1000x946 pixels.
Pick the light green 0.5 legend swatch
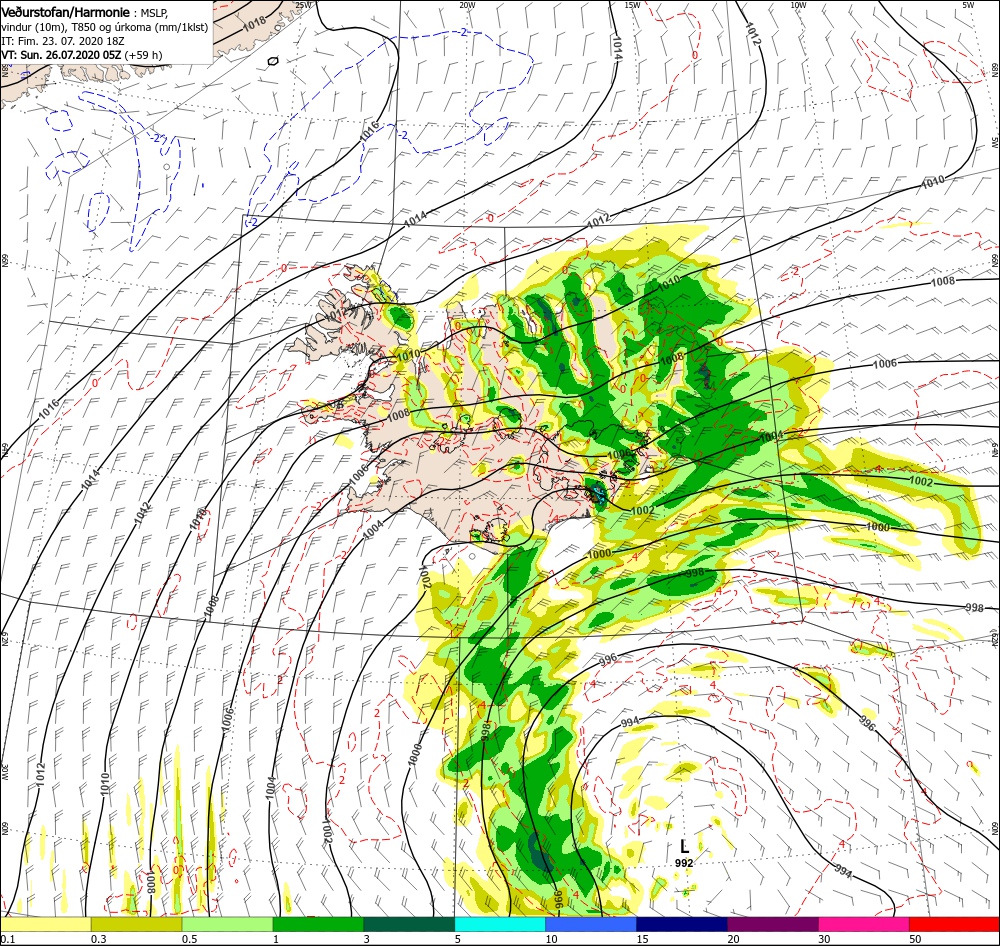pyautogui.click(x=227, y=924)
